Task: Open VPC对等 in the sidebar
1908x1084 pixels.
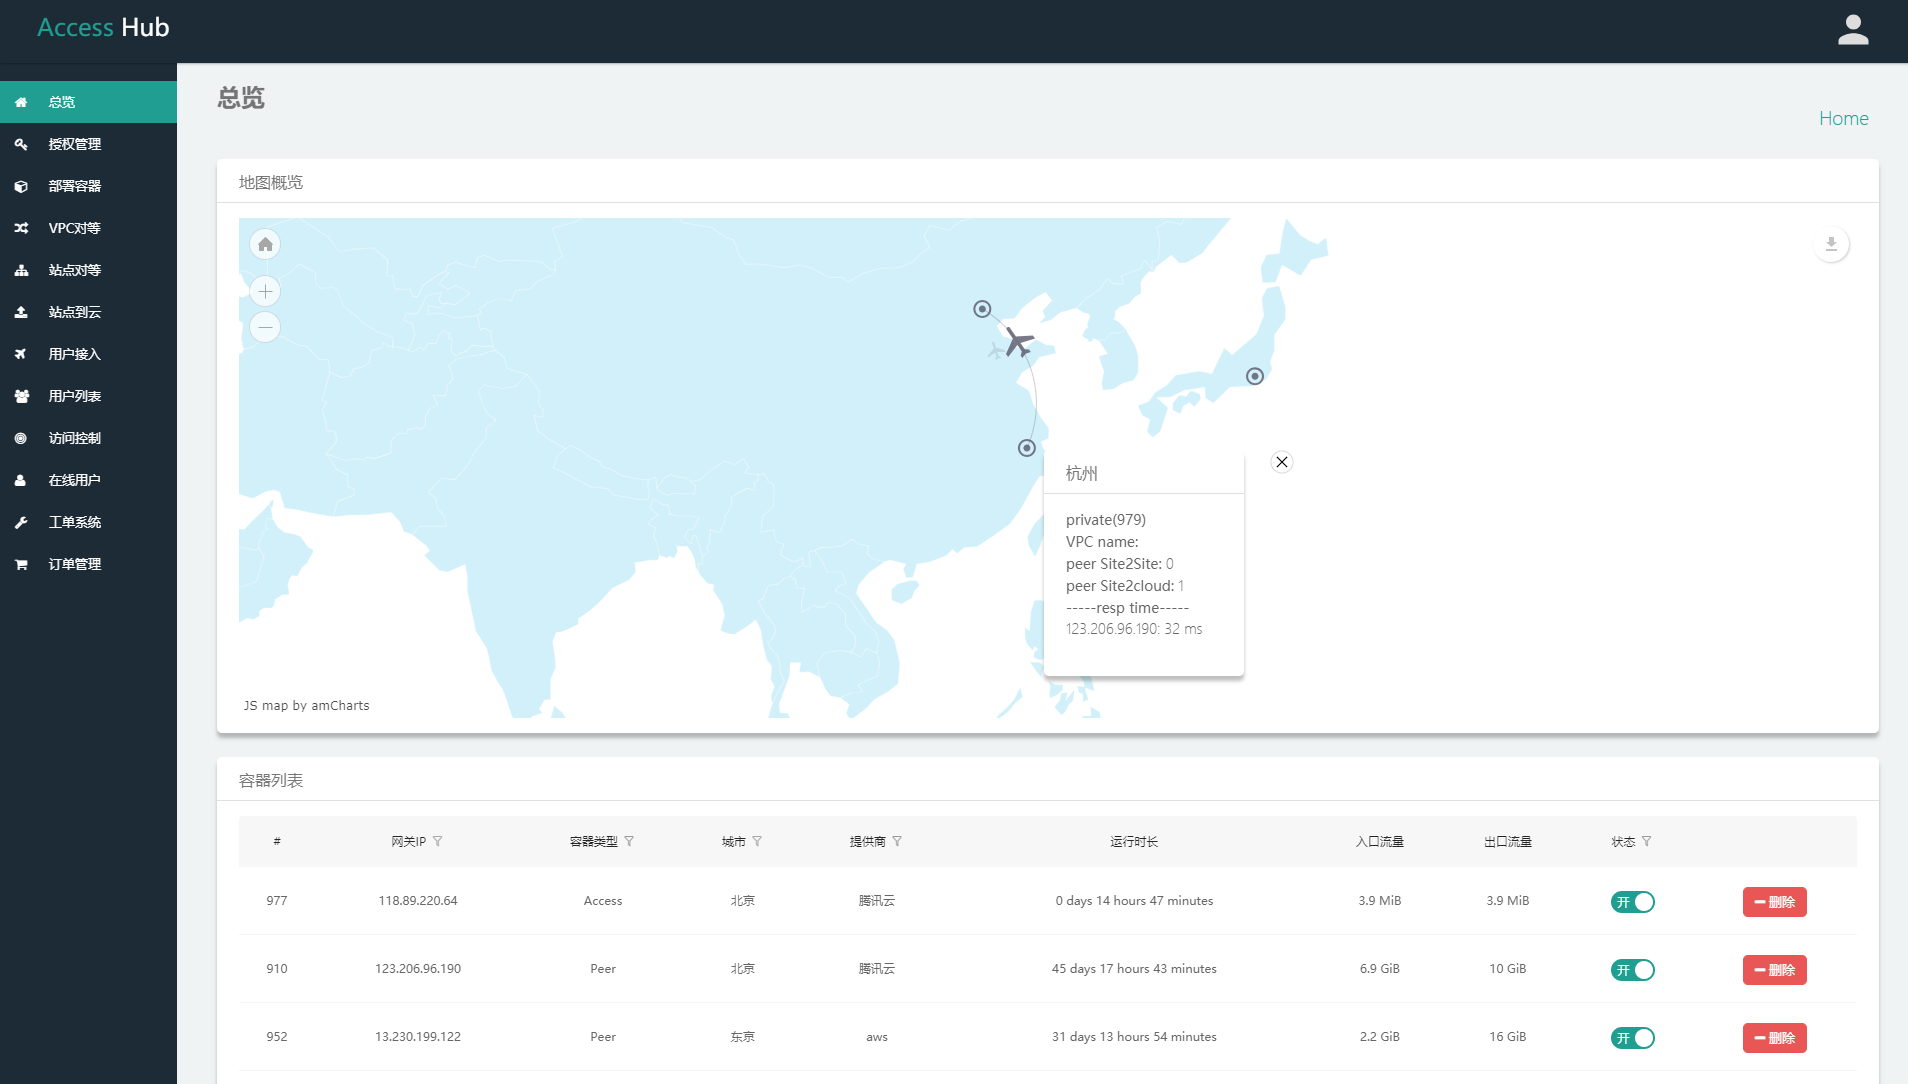Action: click(88, 228)
